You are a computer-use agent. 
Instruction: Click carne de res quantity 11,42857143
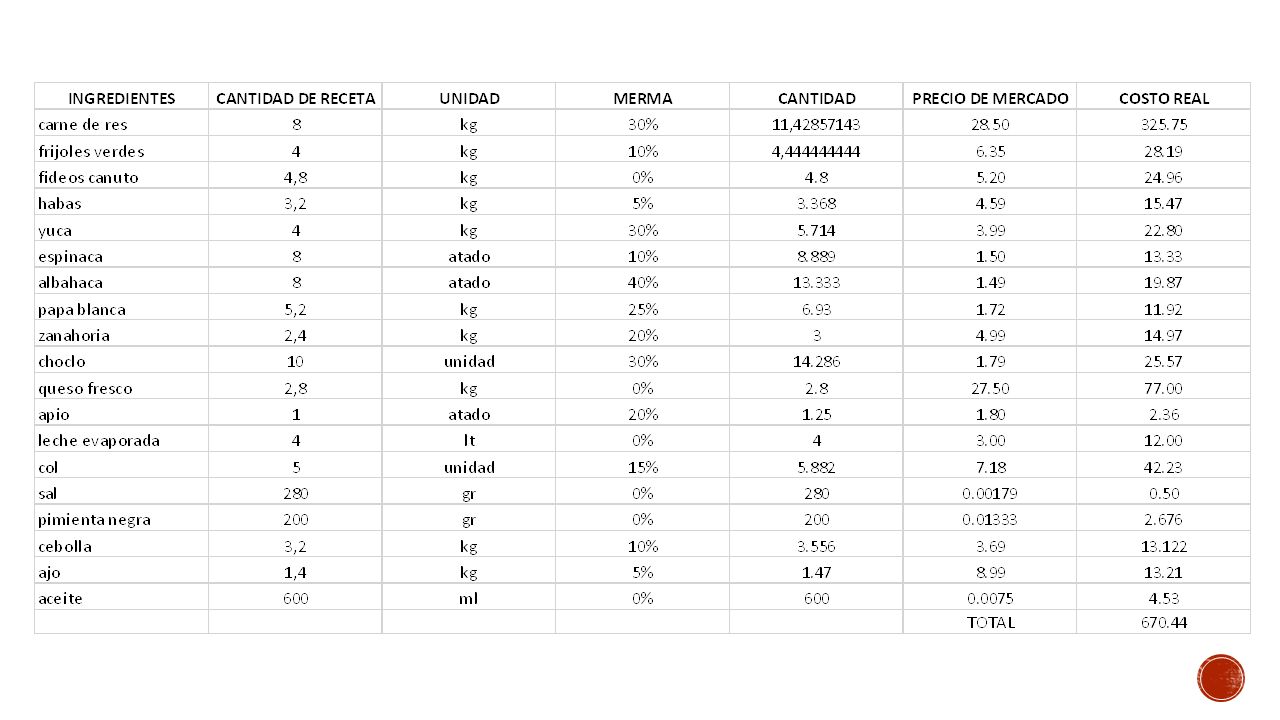[817, 125]
